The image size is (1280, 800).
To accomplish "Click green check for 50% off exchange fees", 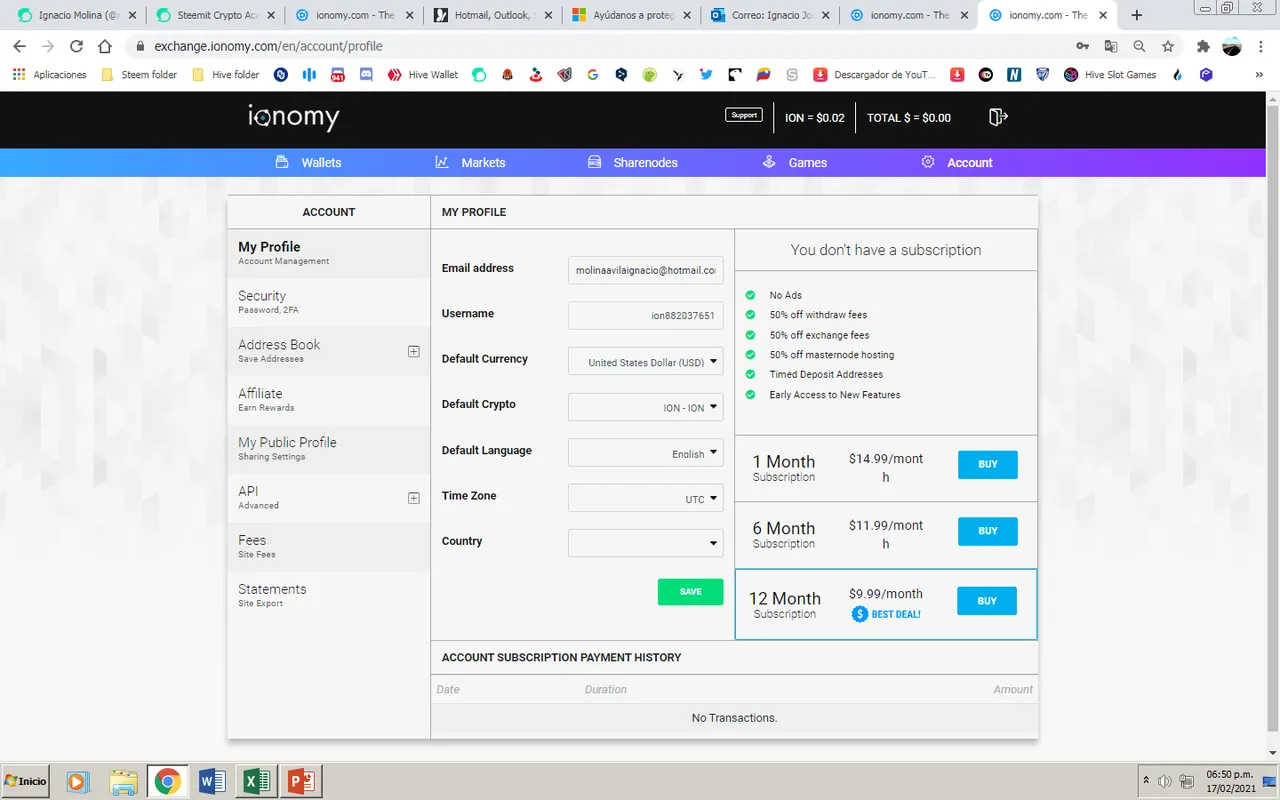I will coord(750,335).
